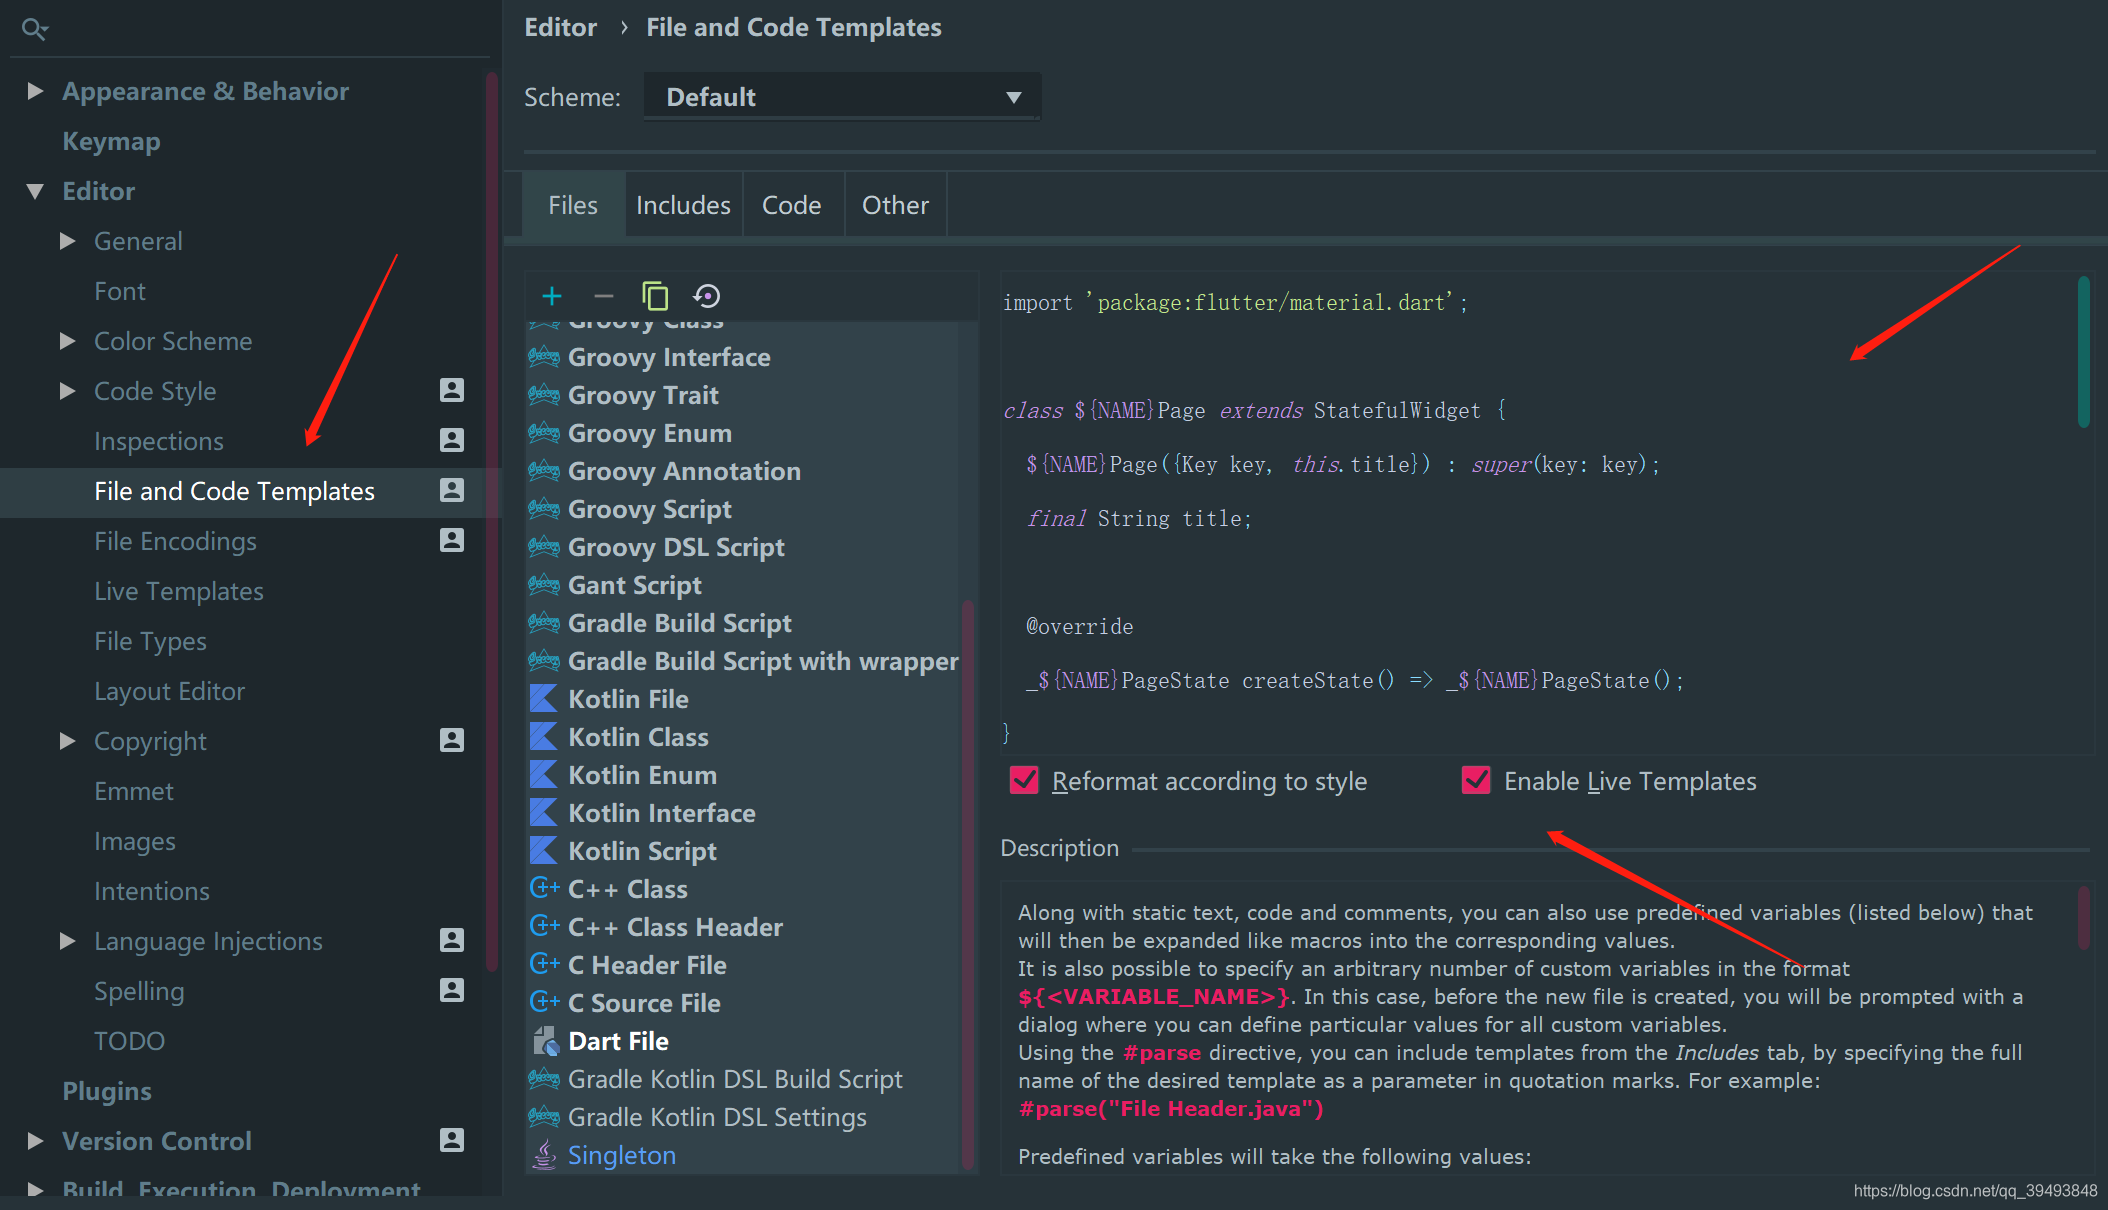Open Plugins settings
2108x1210 pixels.
107,1091
